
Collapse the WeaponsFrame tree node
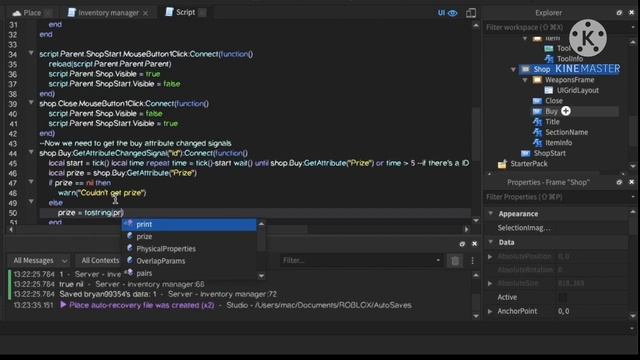pos(525,80)
